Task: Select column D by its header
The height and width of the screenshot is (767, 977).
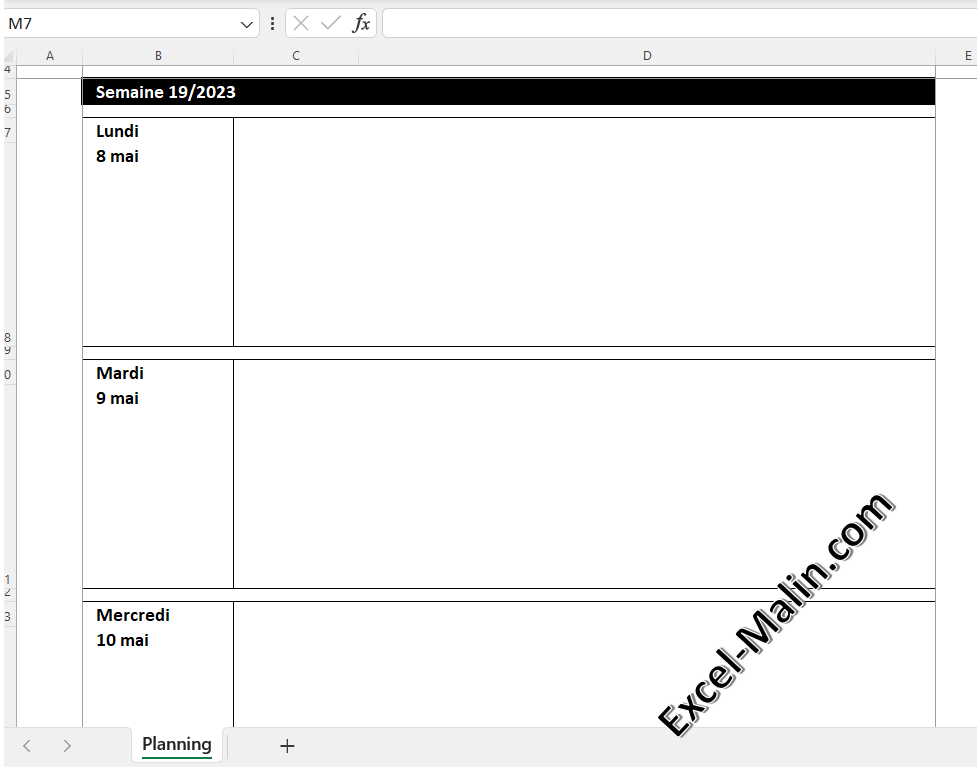Action: coord(646,56)
